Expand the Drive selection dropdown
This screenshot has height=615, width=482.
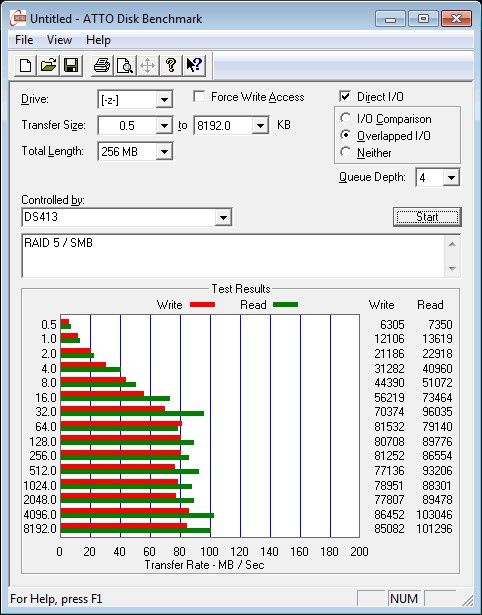click(x=164, y=100)
